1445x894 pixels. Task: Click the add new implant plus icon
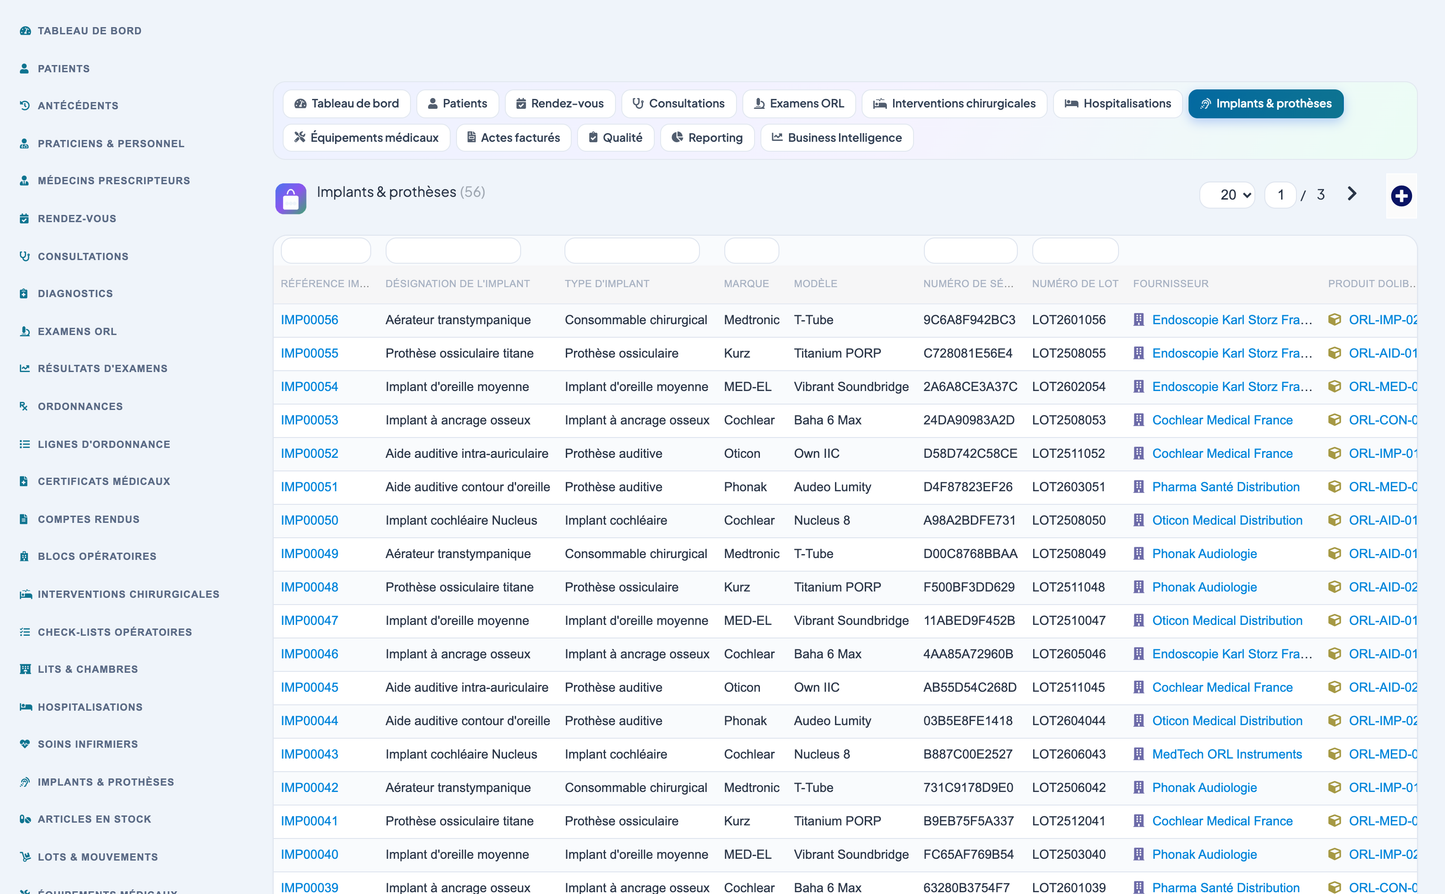(x=1401, y=196)
